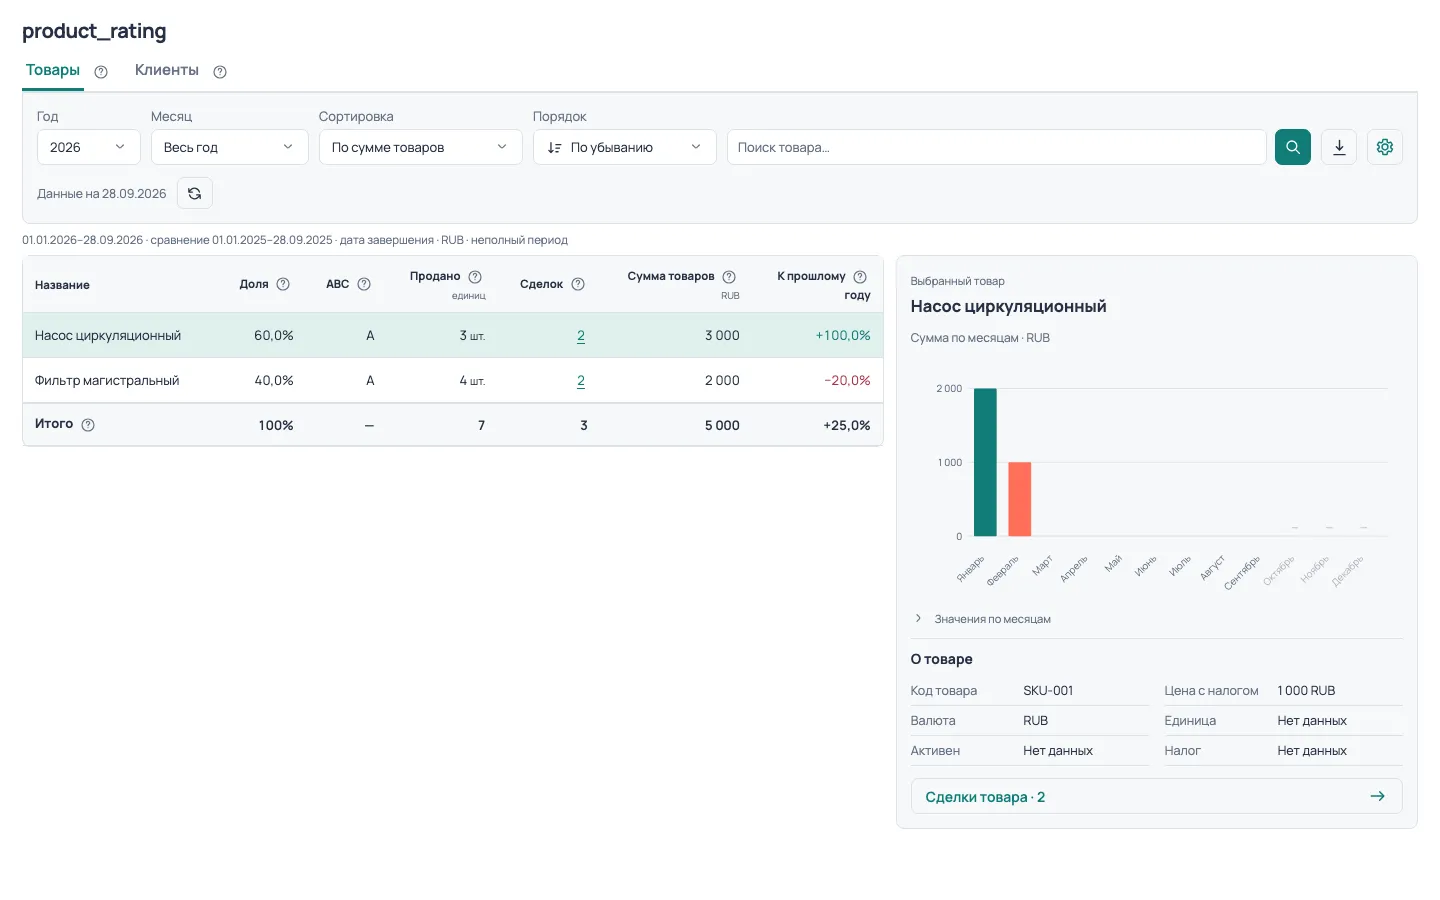Image resolution: width=1440 pixels, height=900 pixels.
Task: Click help icon beside Итого
Action: coord(88,425)
